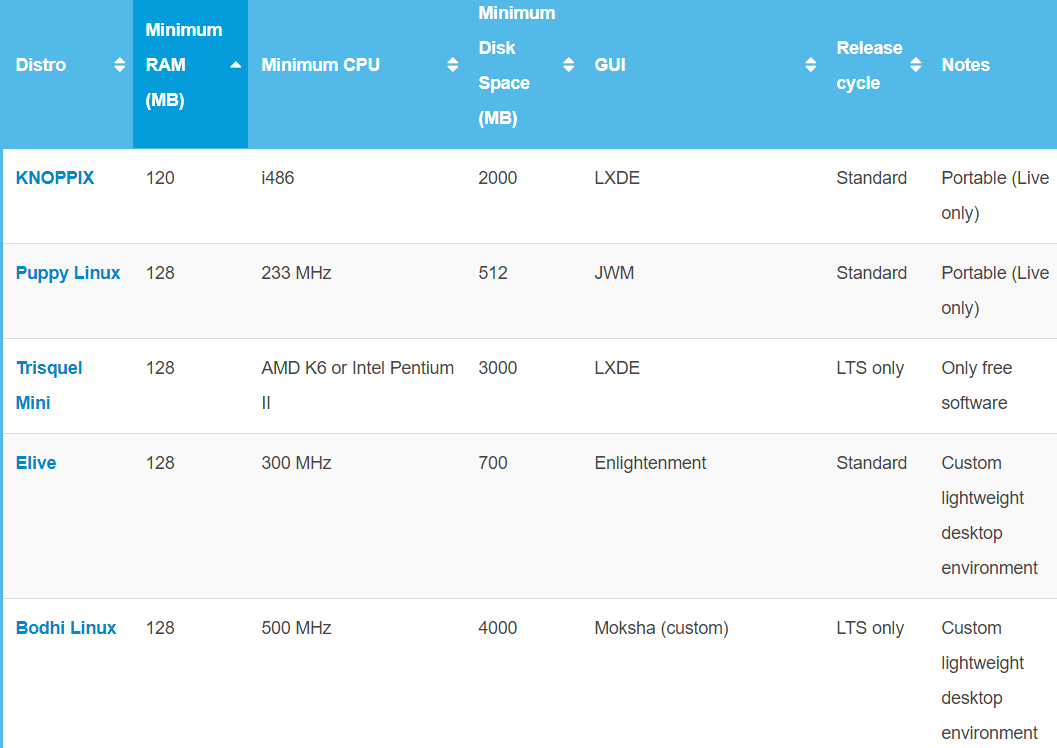Click the Minimum Disk Space sort arrows
Image resolution: width=1057 pixels, height=748 pixels.
click(x=568, y=65)
